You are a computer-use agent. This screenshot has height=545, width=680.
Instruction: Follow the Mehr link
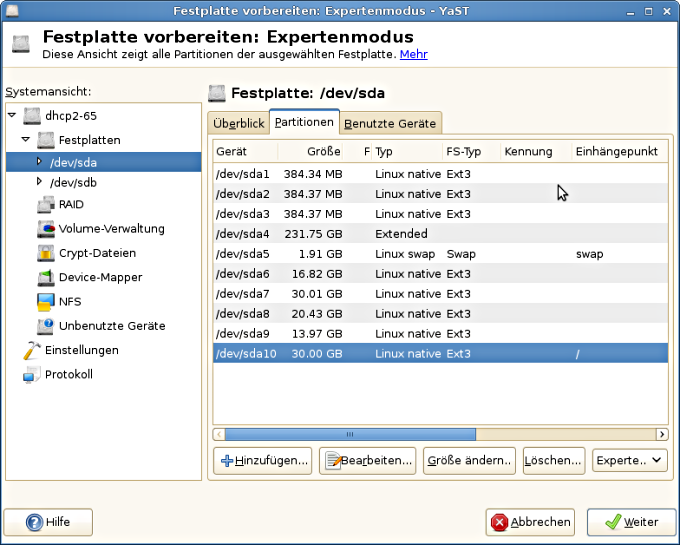(x=414, y=54)
